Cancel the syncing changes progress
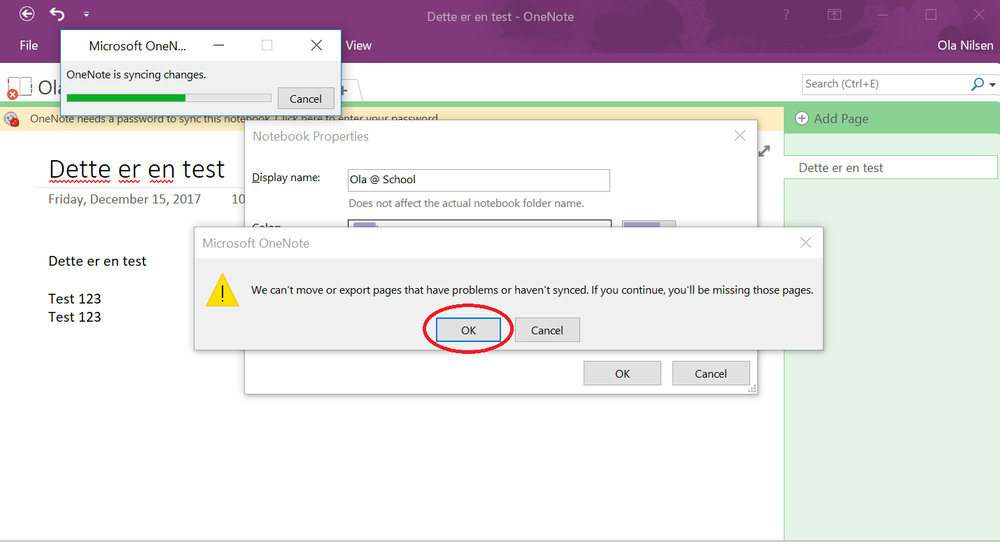1000x542 pixels. [x=305, y=98]
